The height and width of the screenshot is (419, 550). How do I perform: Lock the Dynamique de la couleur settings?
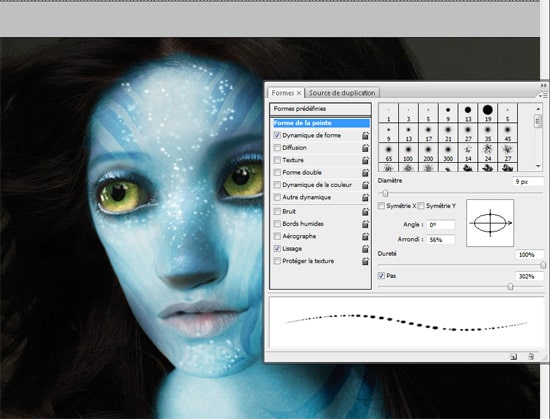point(365,185)
